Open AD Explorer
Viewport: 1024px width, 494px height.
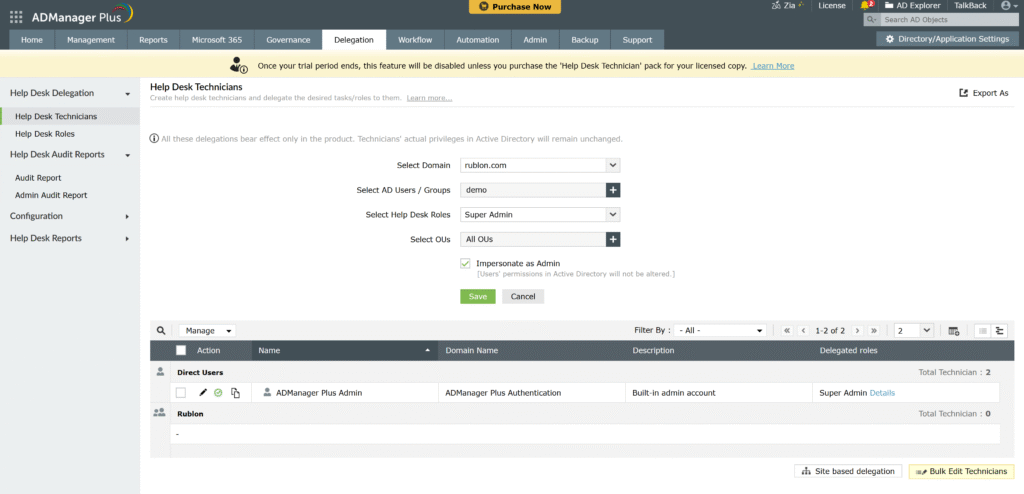[912, 5]
